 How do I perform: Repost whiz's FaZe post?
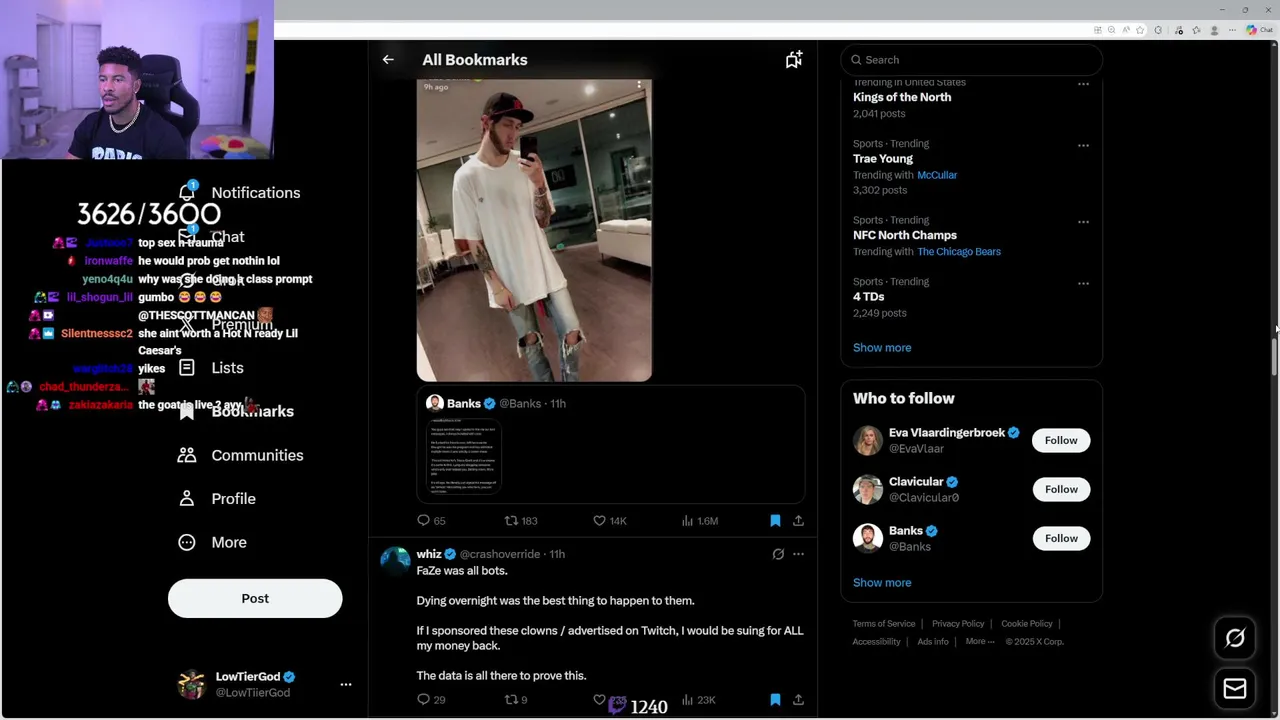click(x=516, y=700)
